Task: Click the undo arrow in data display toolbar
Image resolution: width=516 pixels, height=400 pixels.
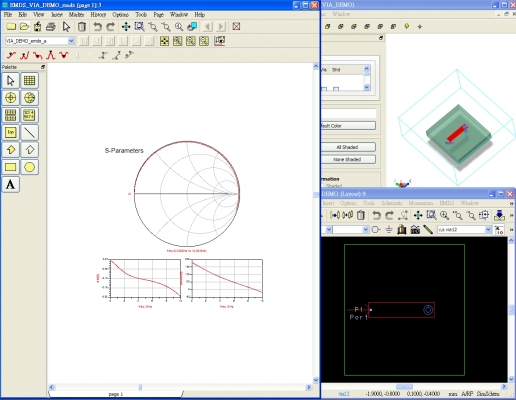Action: pyautogui.click(x=97, y=26)
